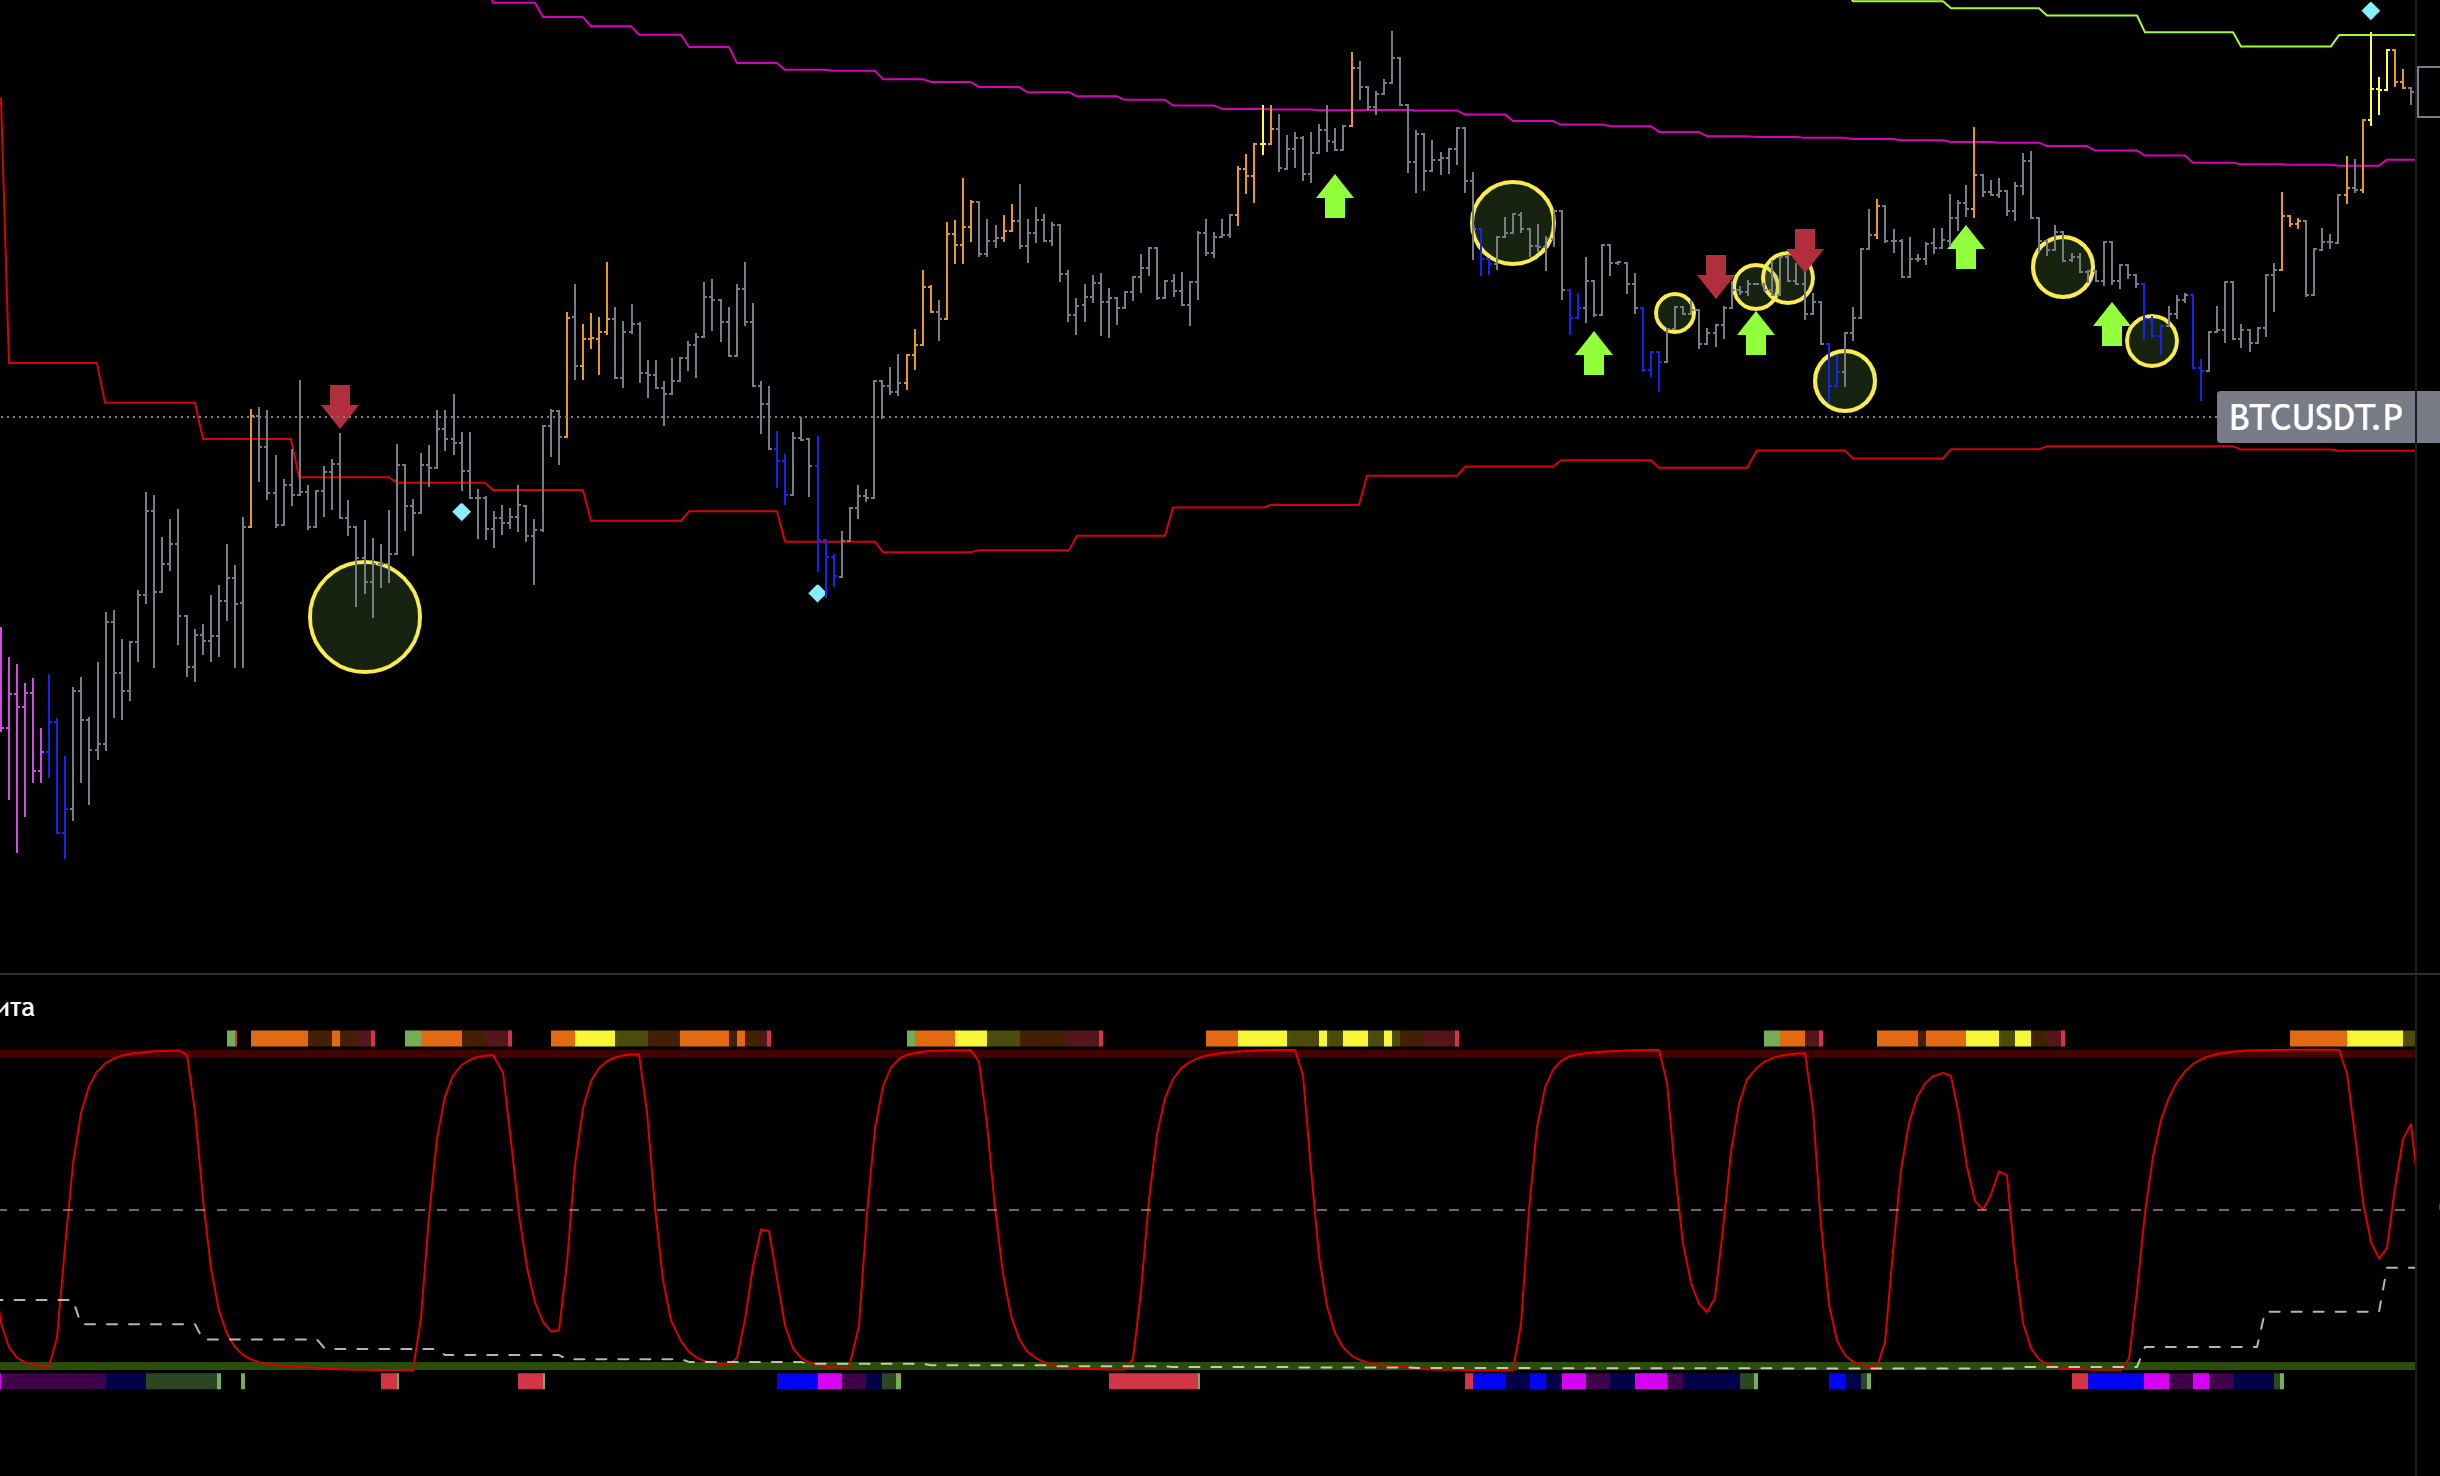2440x1476 pixels.
Task: Click the cyan diamond nearest the far-left red arrow
Action: click(461, 512)
